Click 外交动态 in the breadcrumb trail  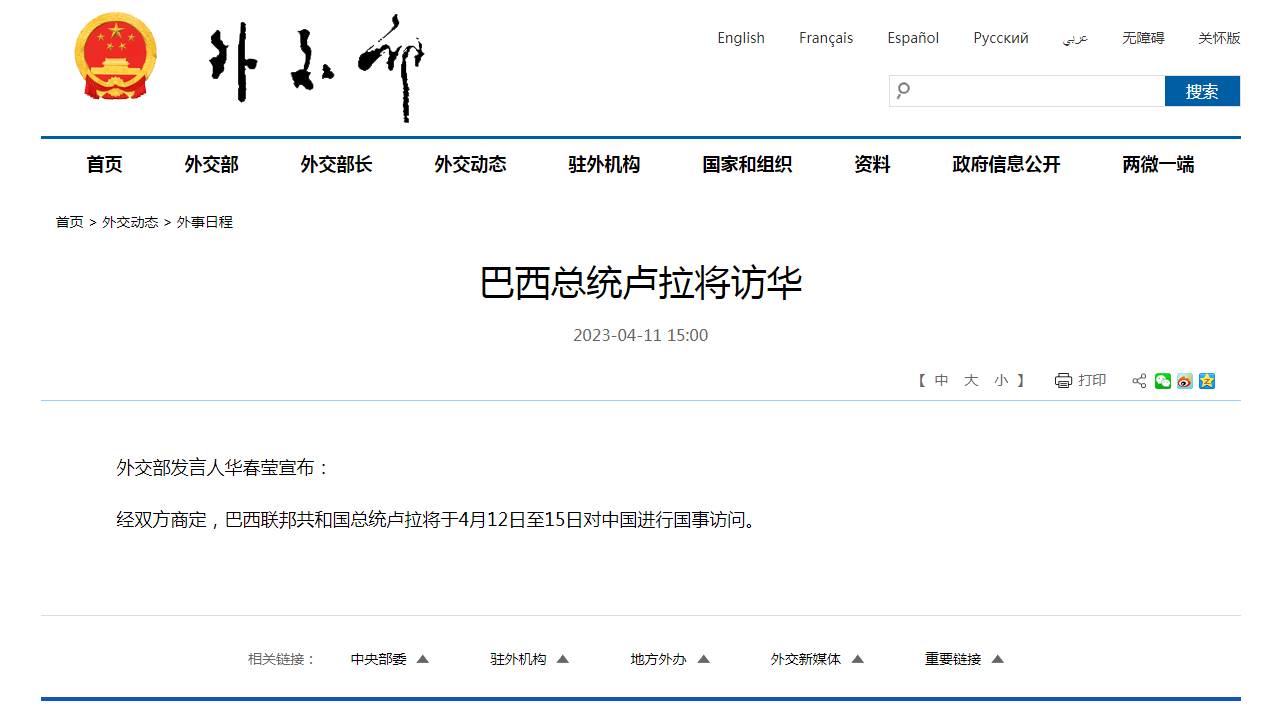pos(130,222)
